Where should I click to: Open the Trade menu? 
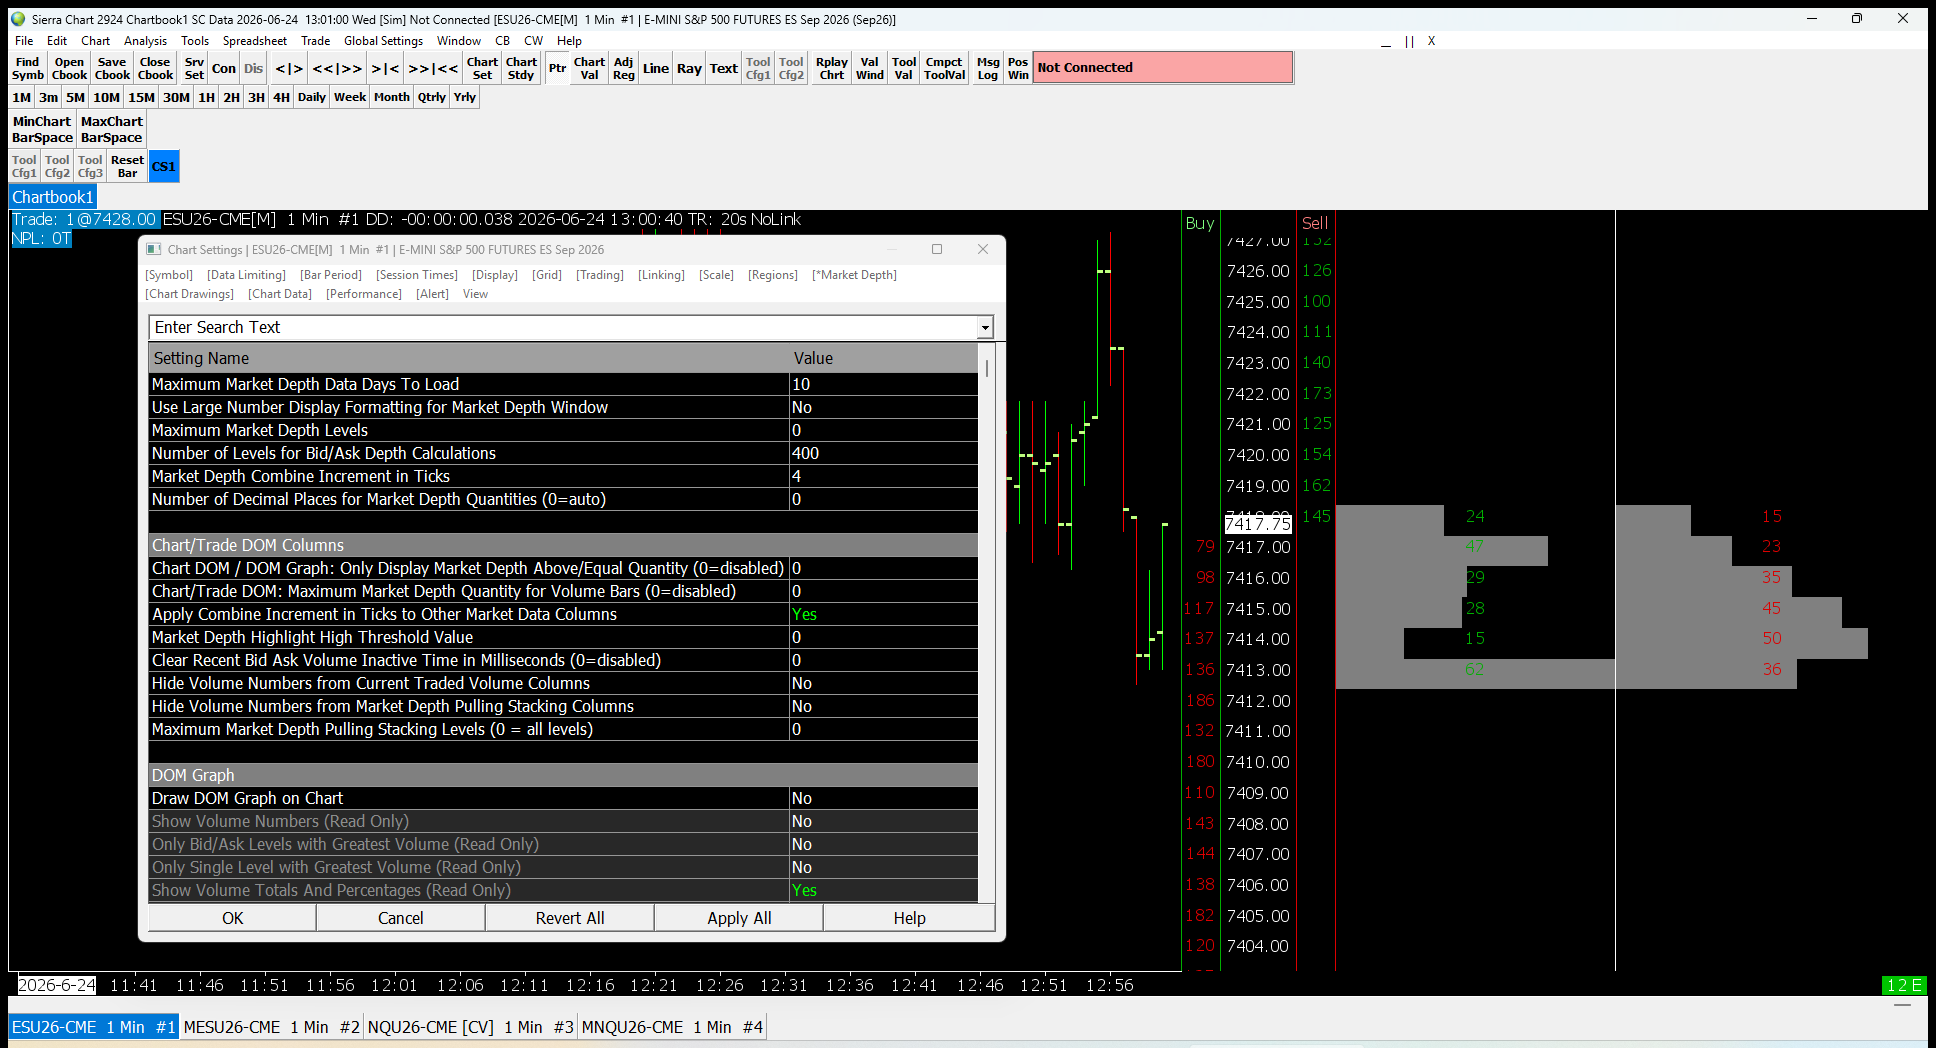click(315, 41)
